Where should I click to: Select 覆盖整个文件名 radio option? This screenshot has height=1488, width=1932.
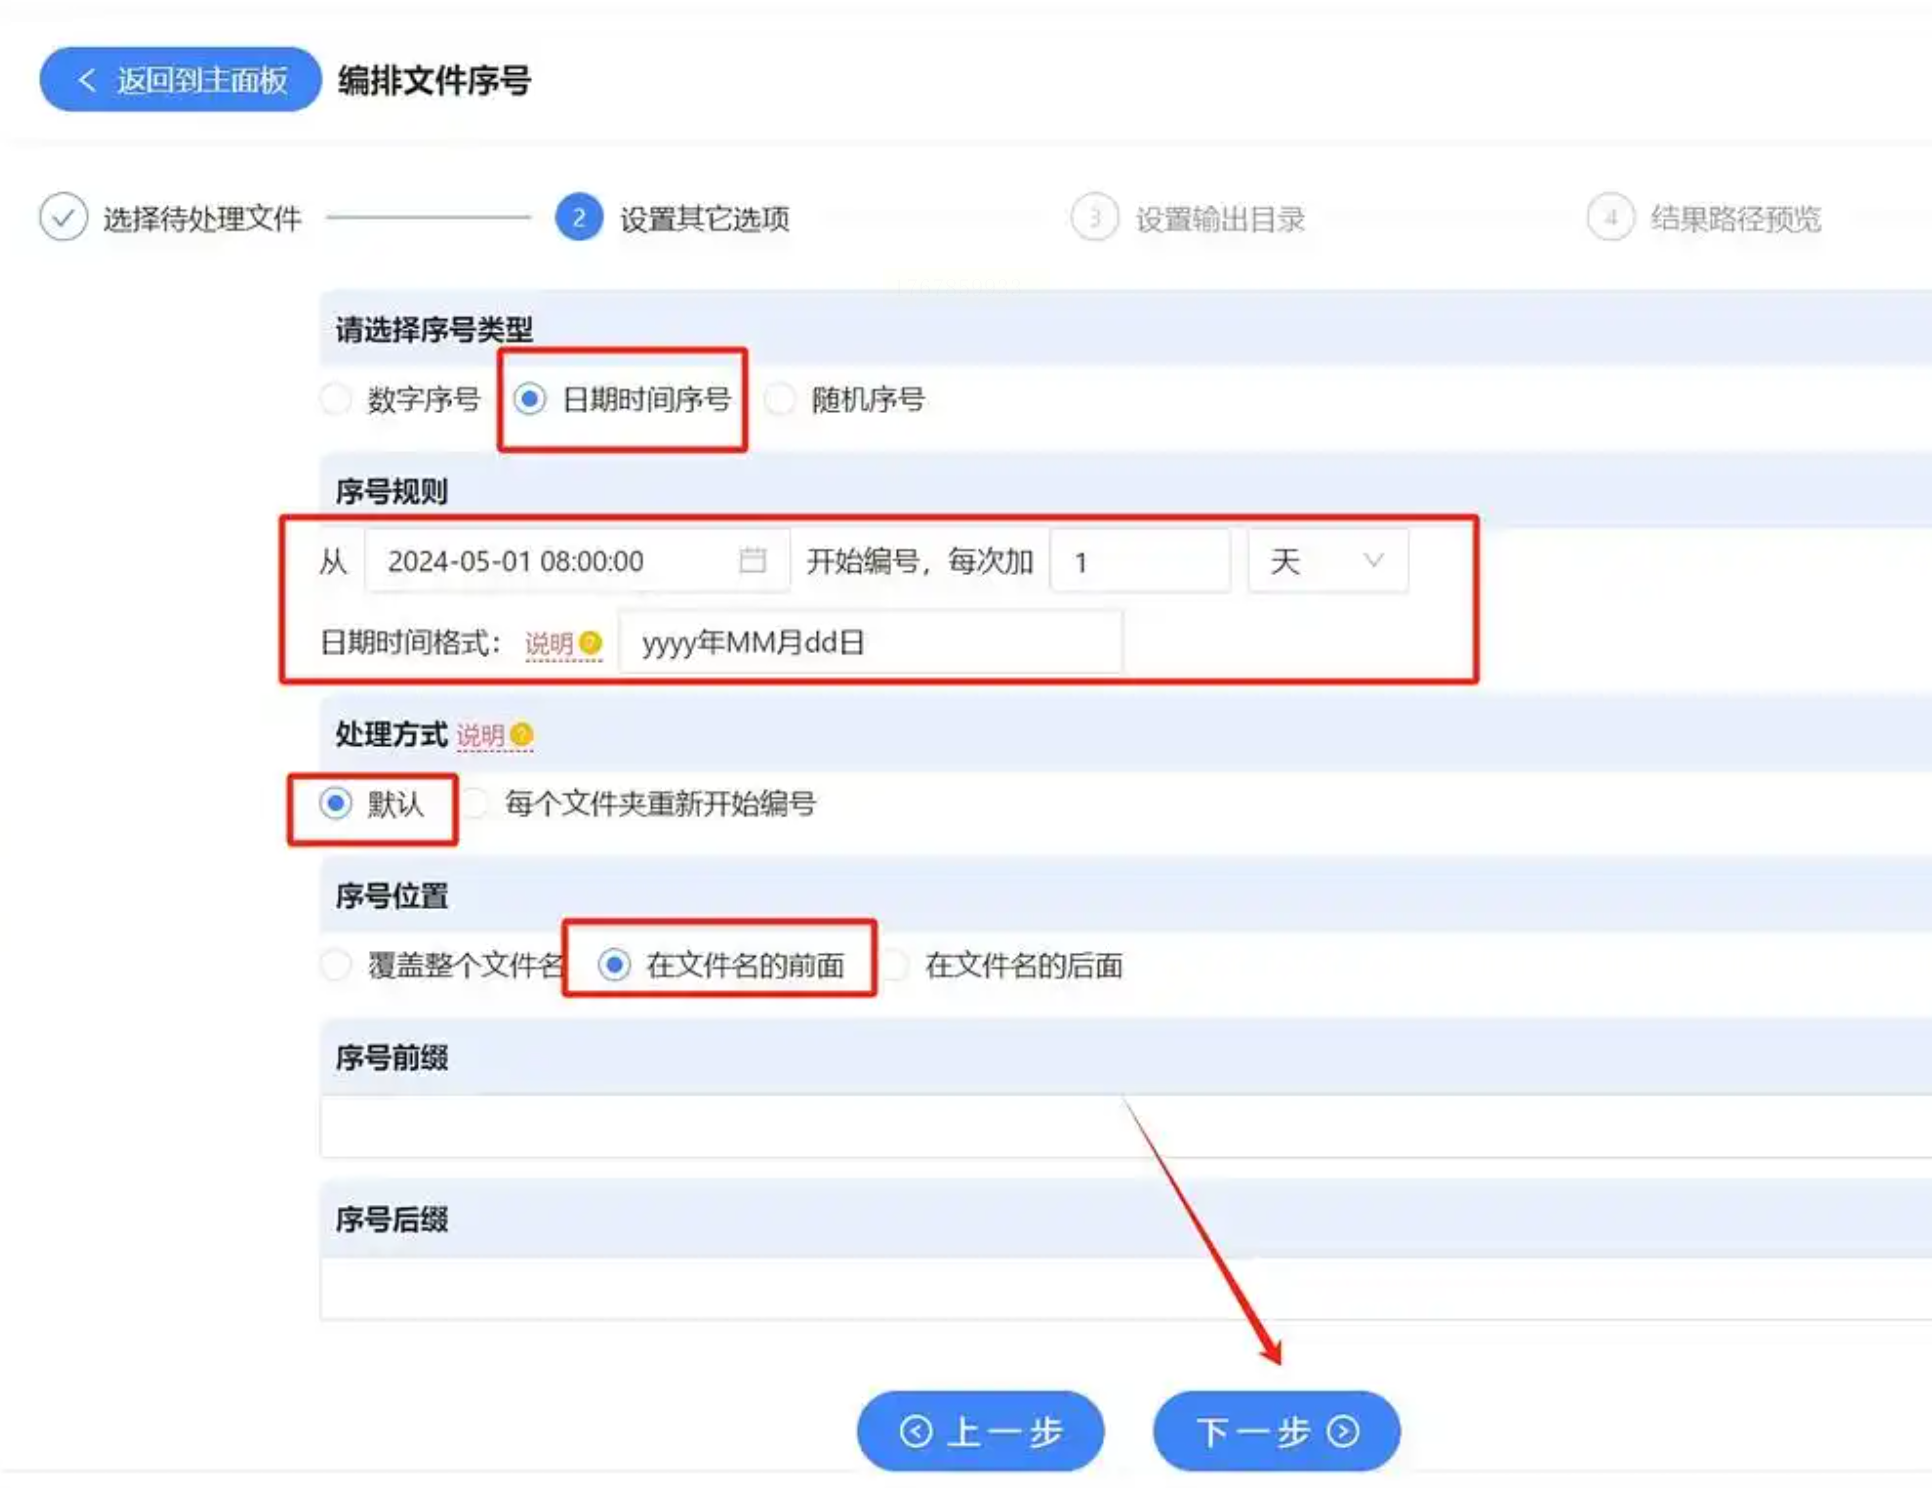tap(336, 965)
